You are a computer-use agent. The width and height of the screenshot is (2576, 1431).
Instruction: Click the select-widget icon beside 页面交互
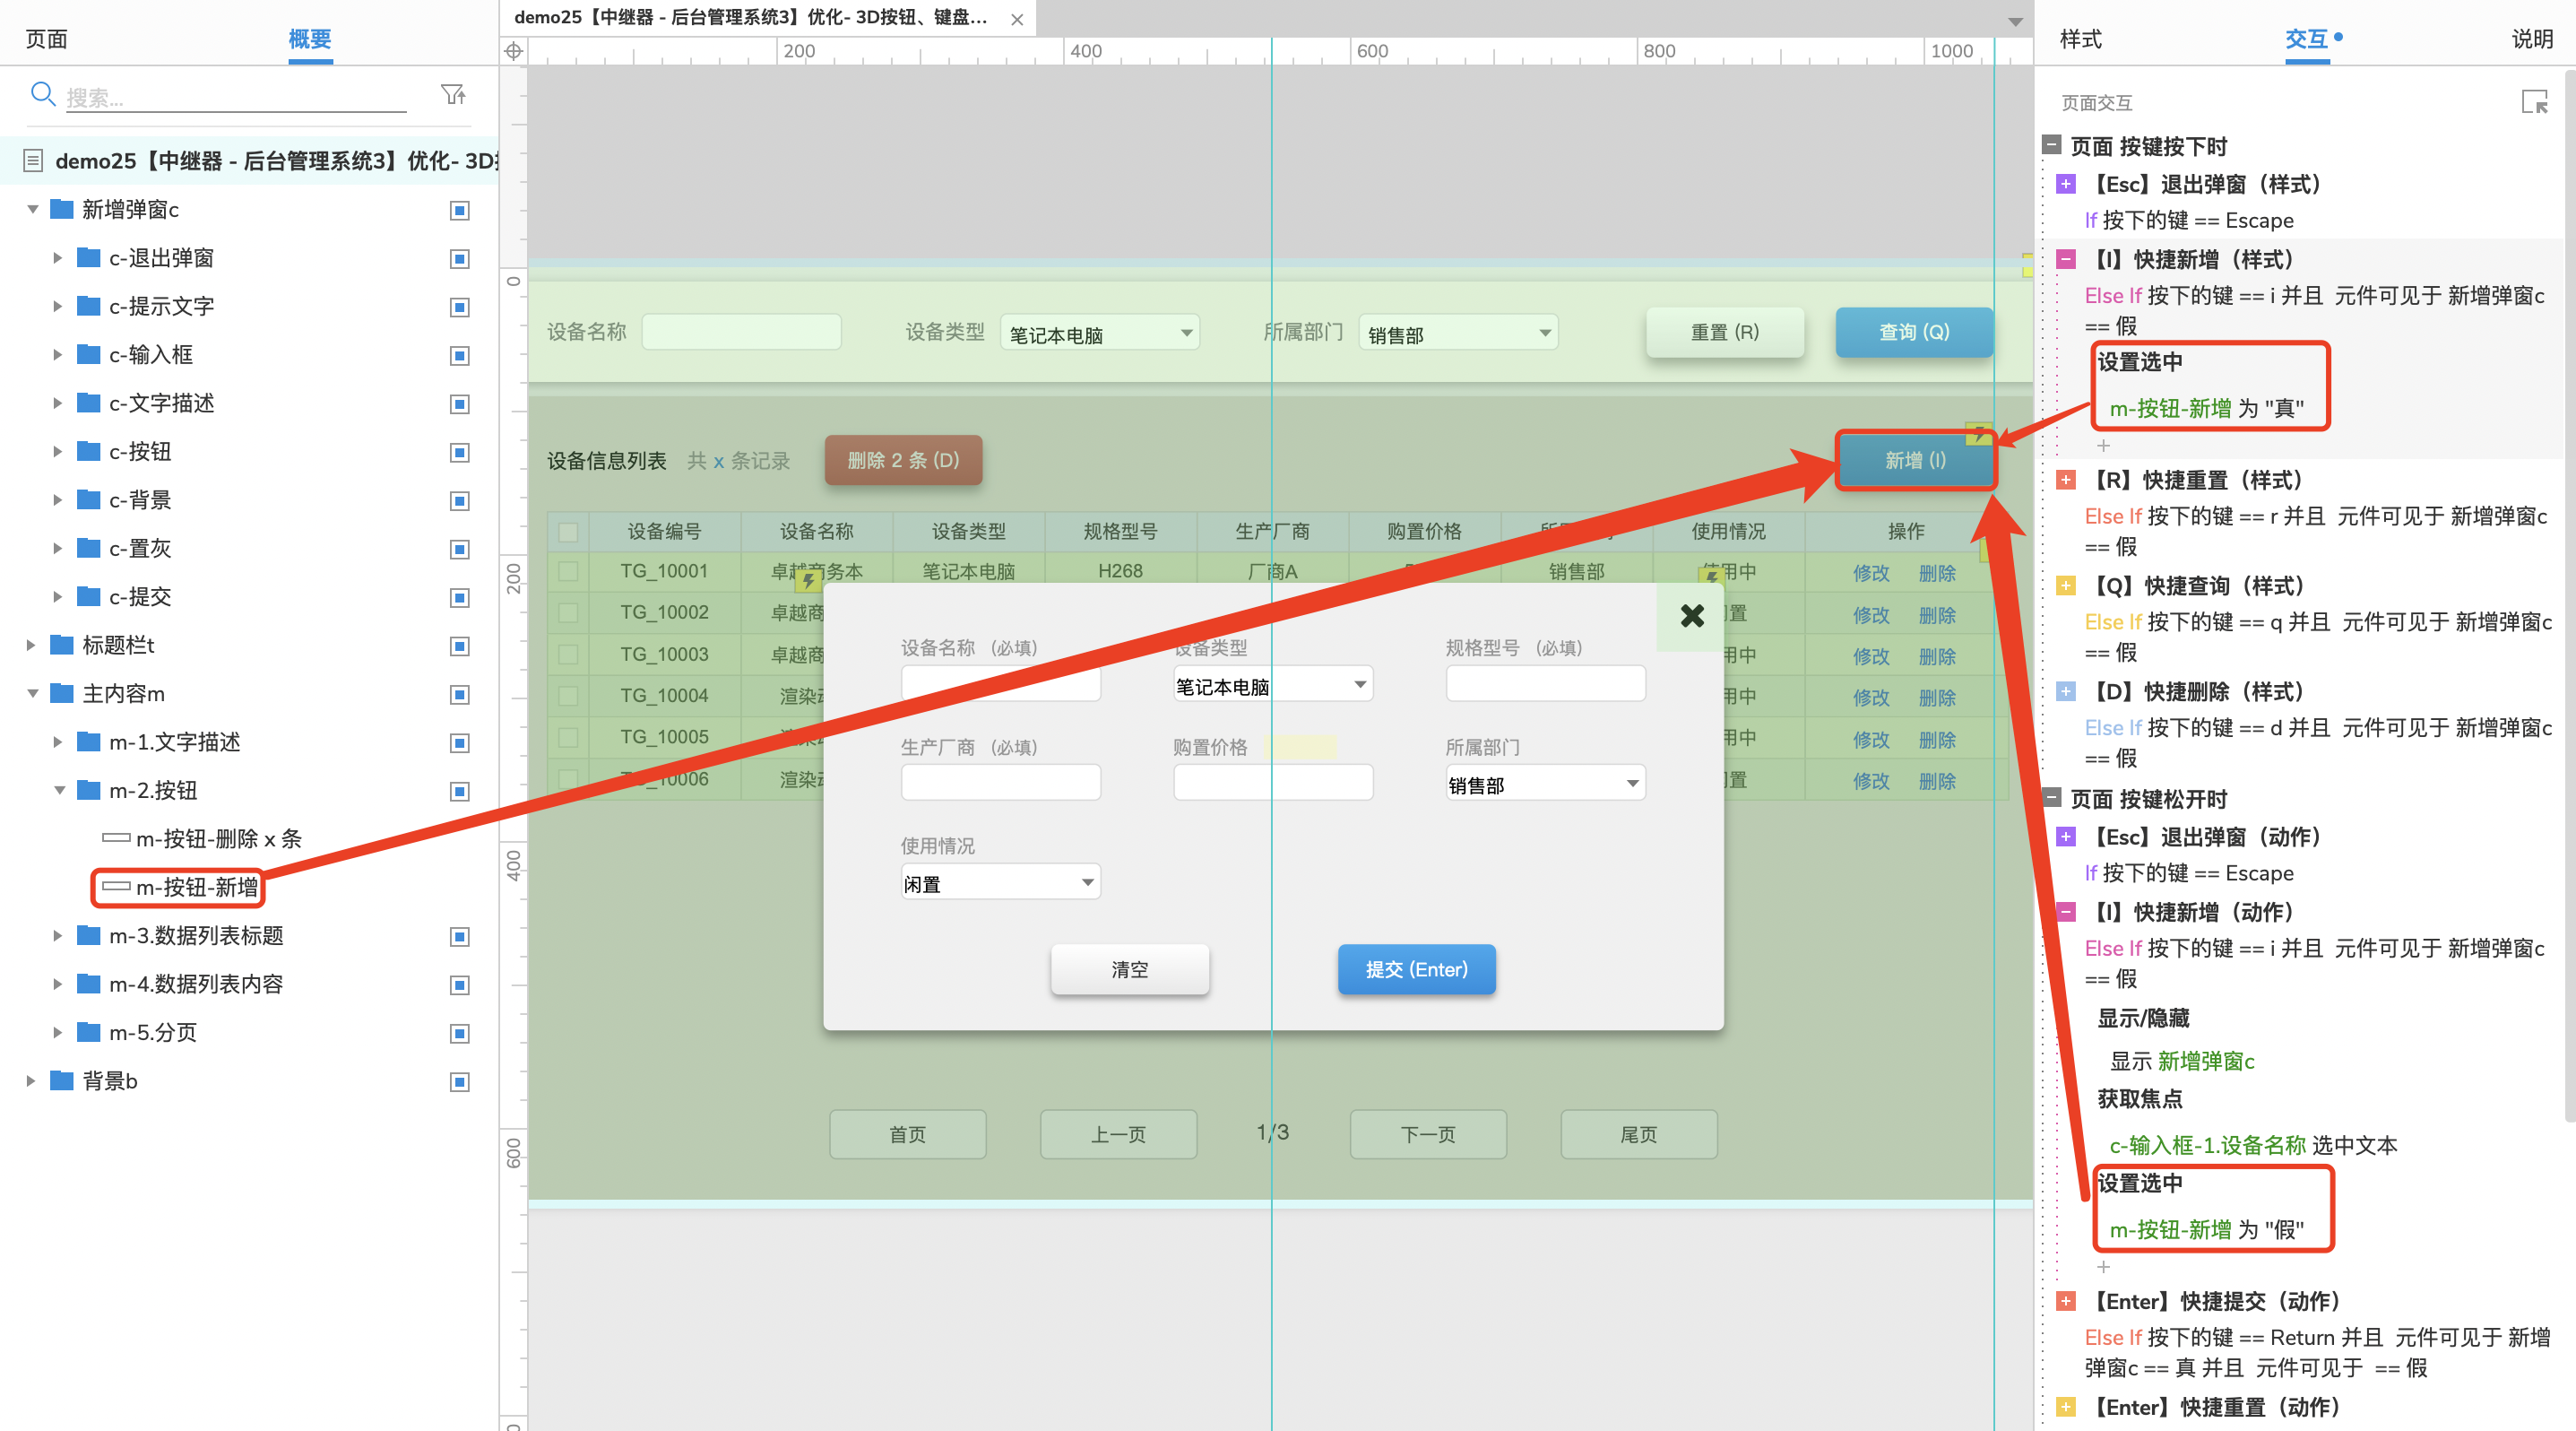click(2534, 102)
